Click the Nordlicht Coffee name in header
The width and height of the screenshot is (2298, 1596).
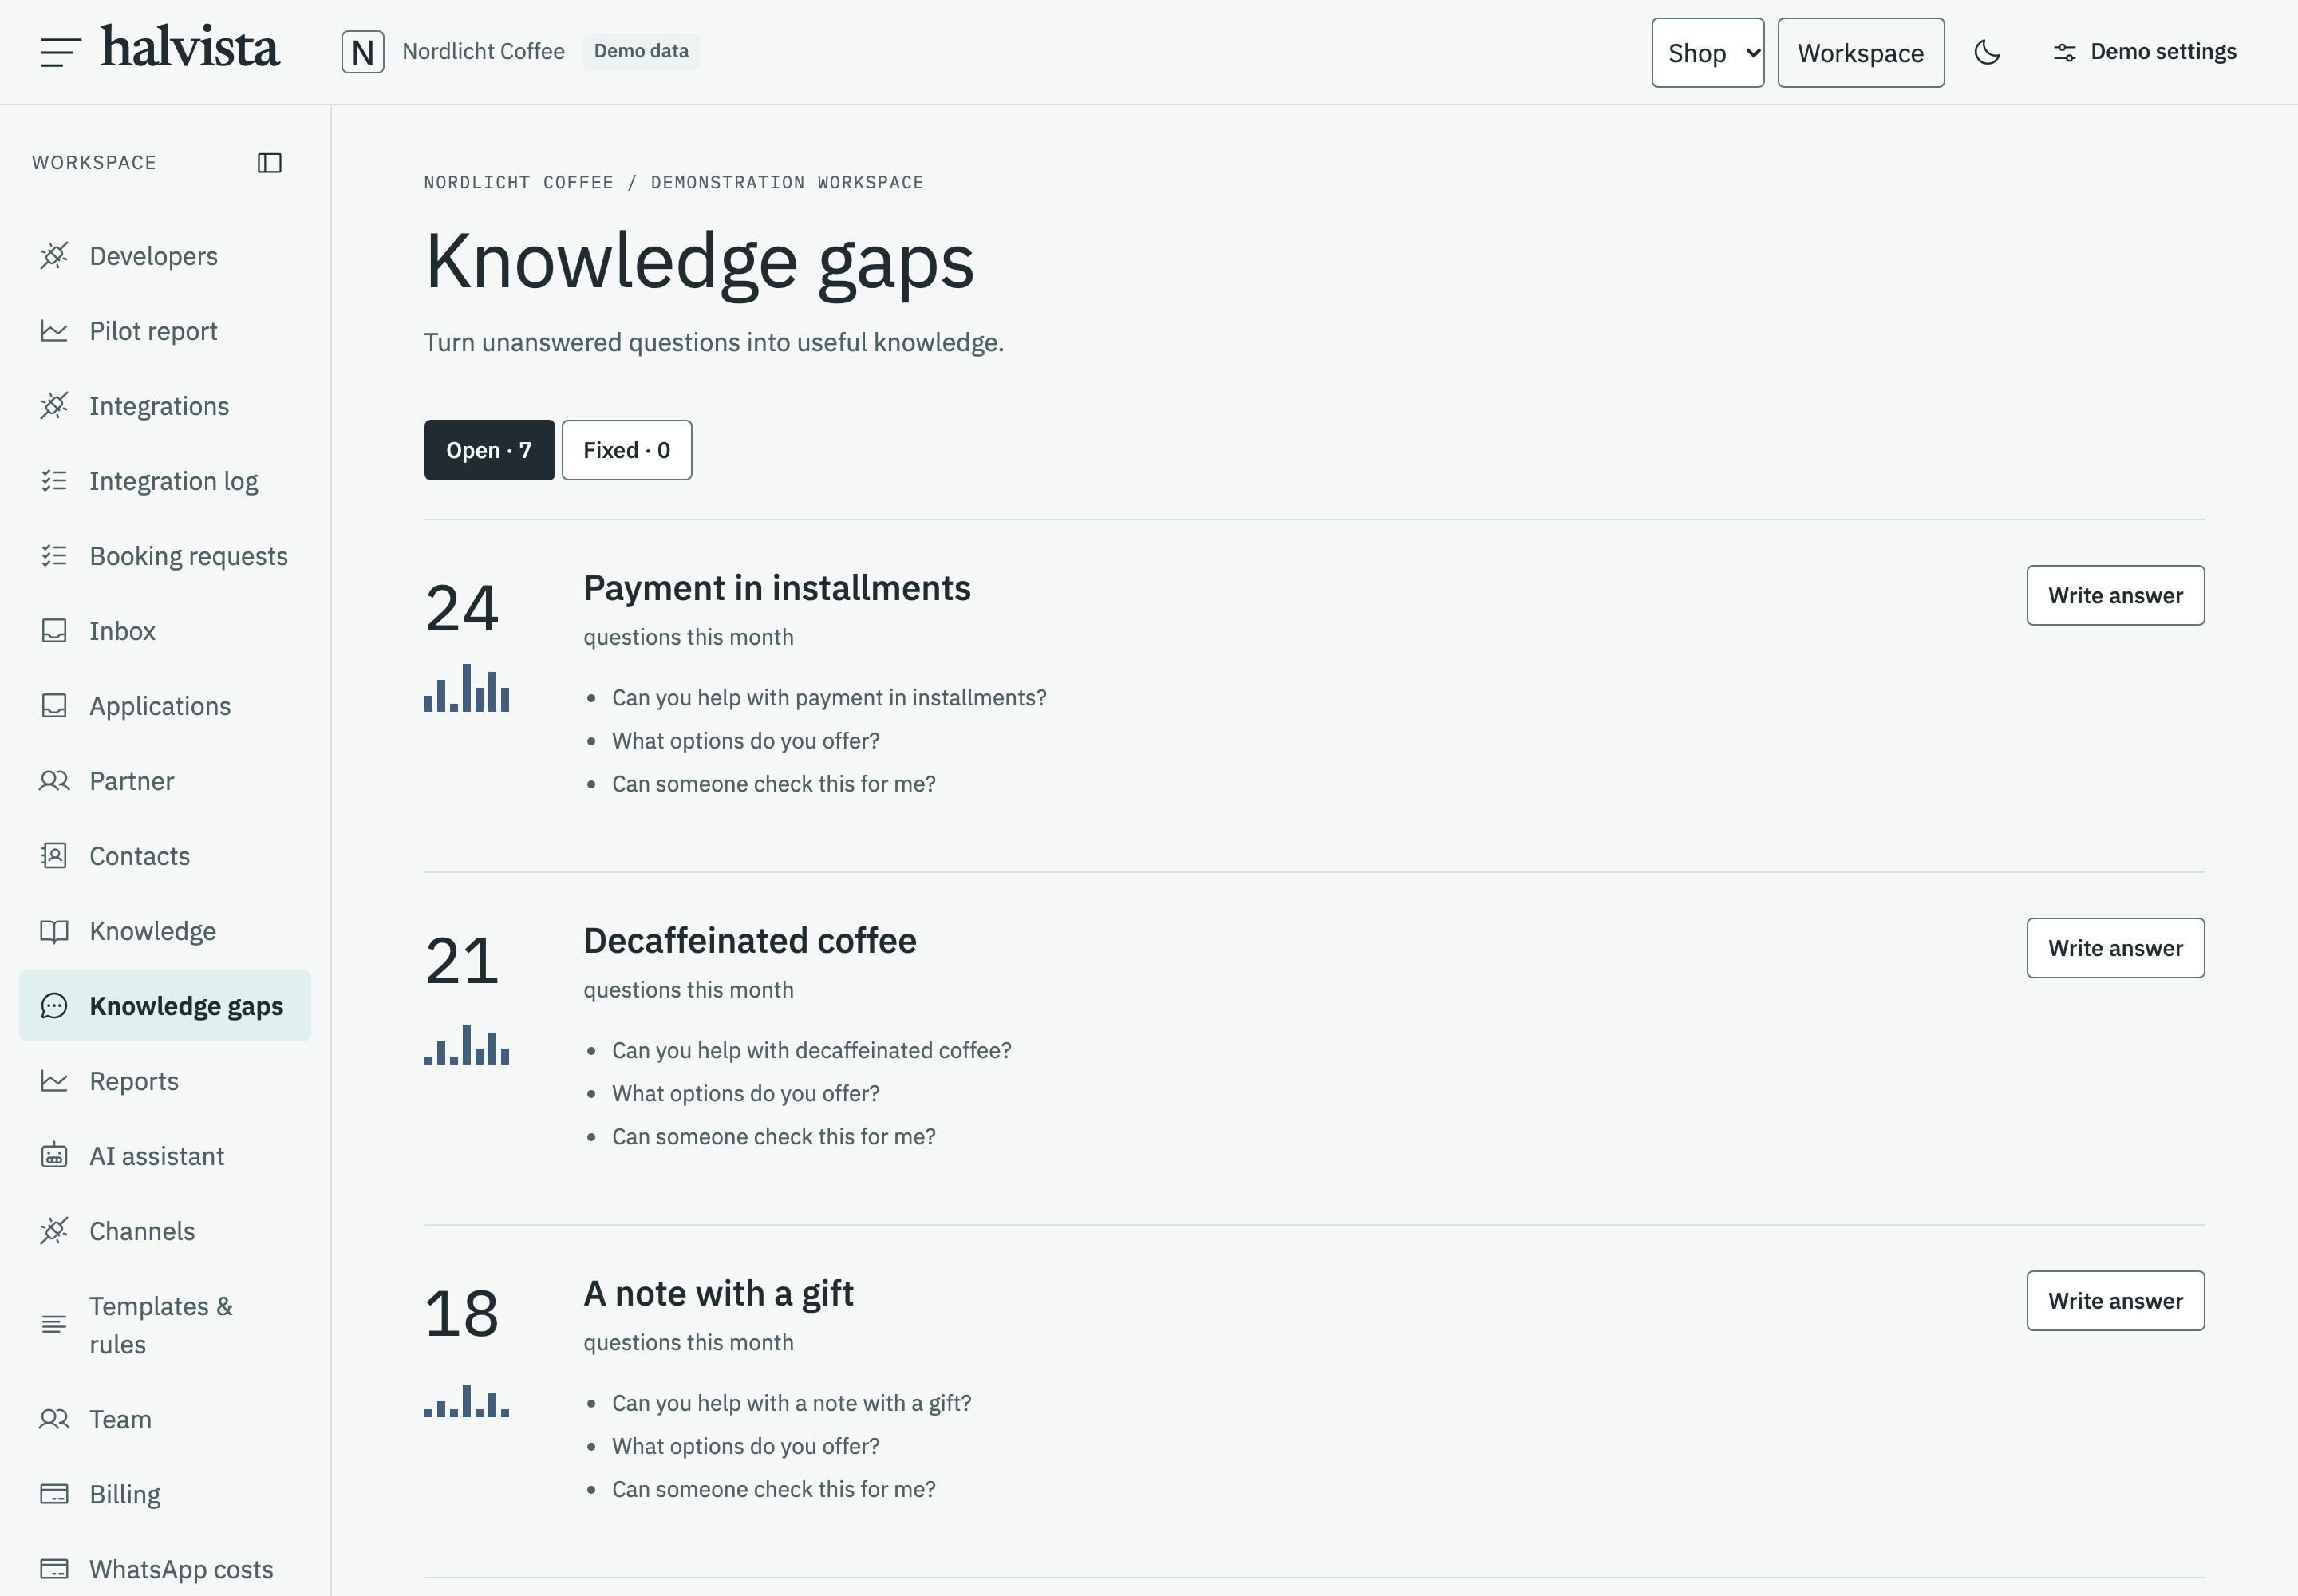pos(484,51)
